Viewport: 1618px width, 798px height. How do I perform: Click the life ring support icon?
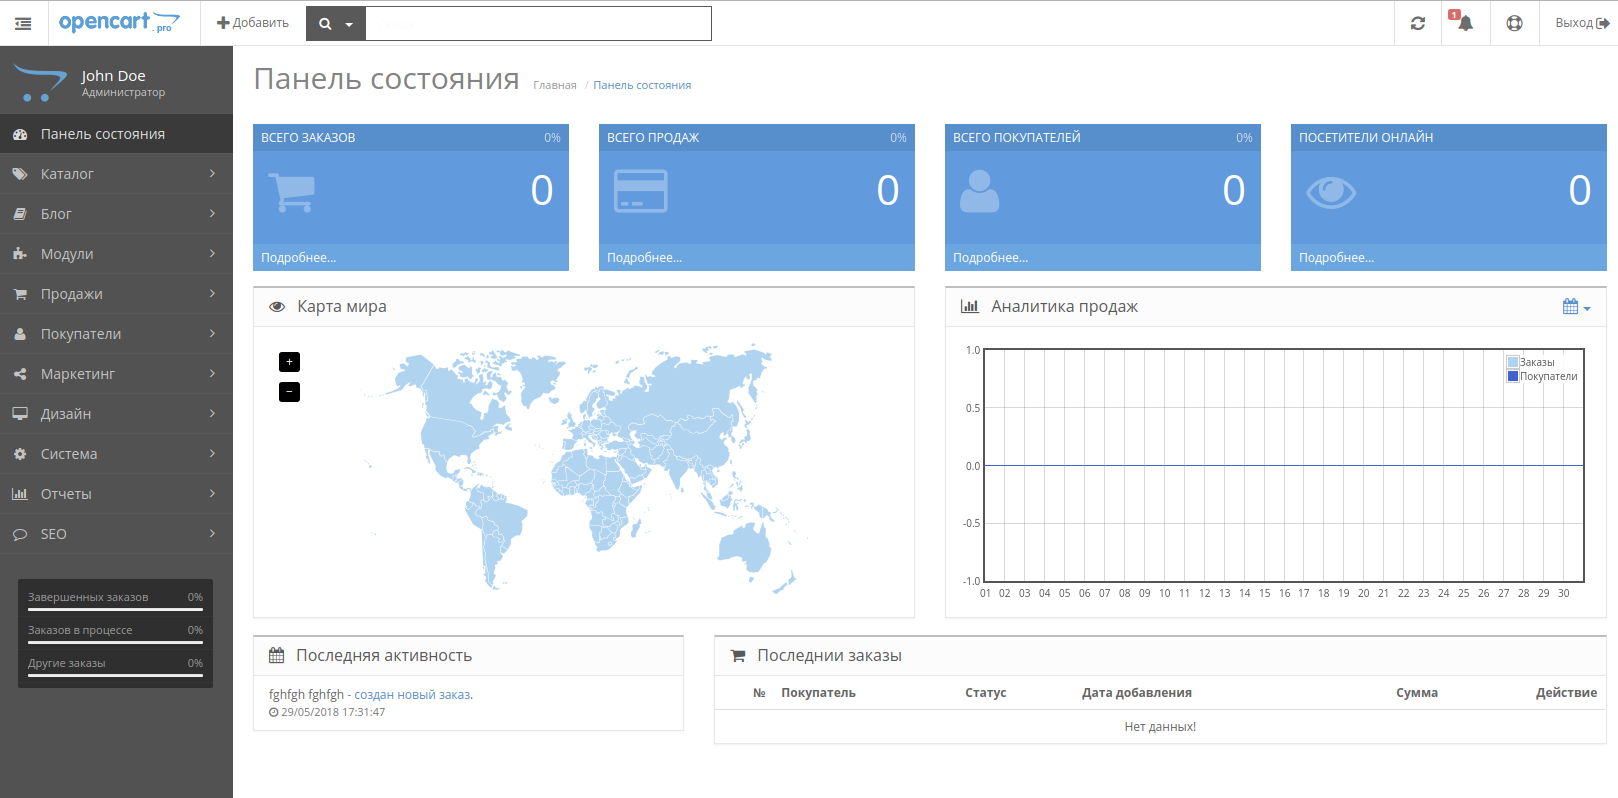pyautogui.click(x=1514, y=23)
